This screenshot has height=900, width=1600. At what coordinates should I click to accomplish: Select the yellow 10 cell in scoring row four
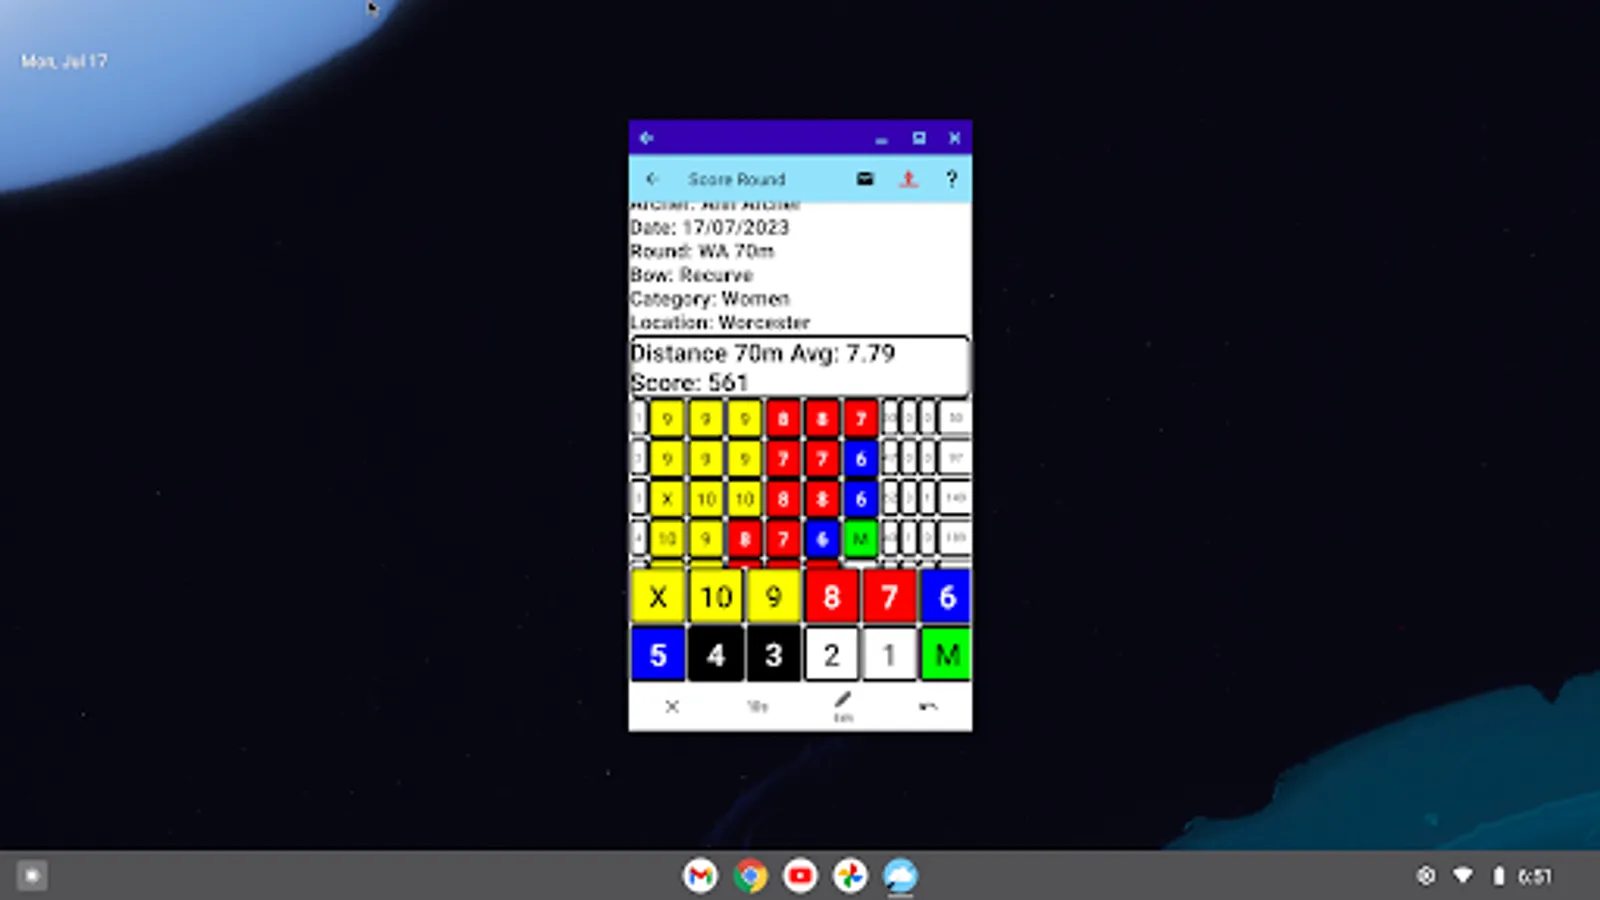tap(667, 539)
